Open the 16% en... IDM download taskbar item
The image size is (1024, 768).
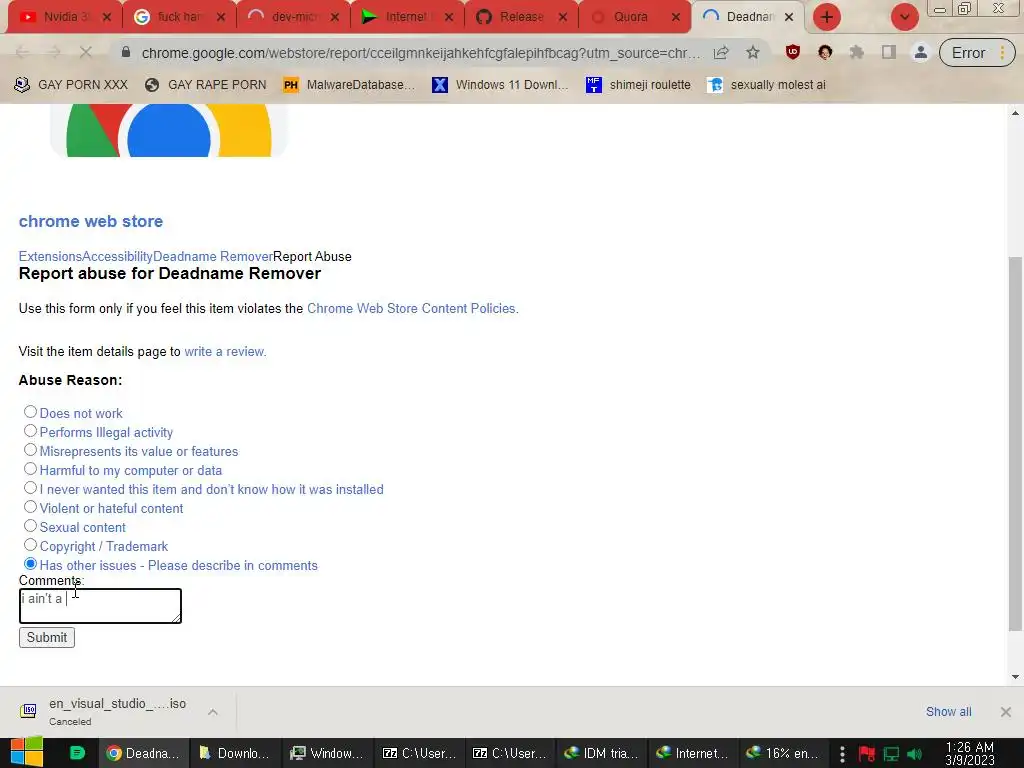(784, 753)
